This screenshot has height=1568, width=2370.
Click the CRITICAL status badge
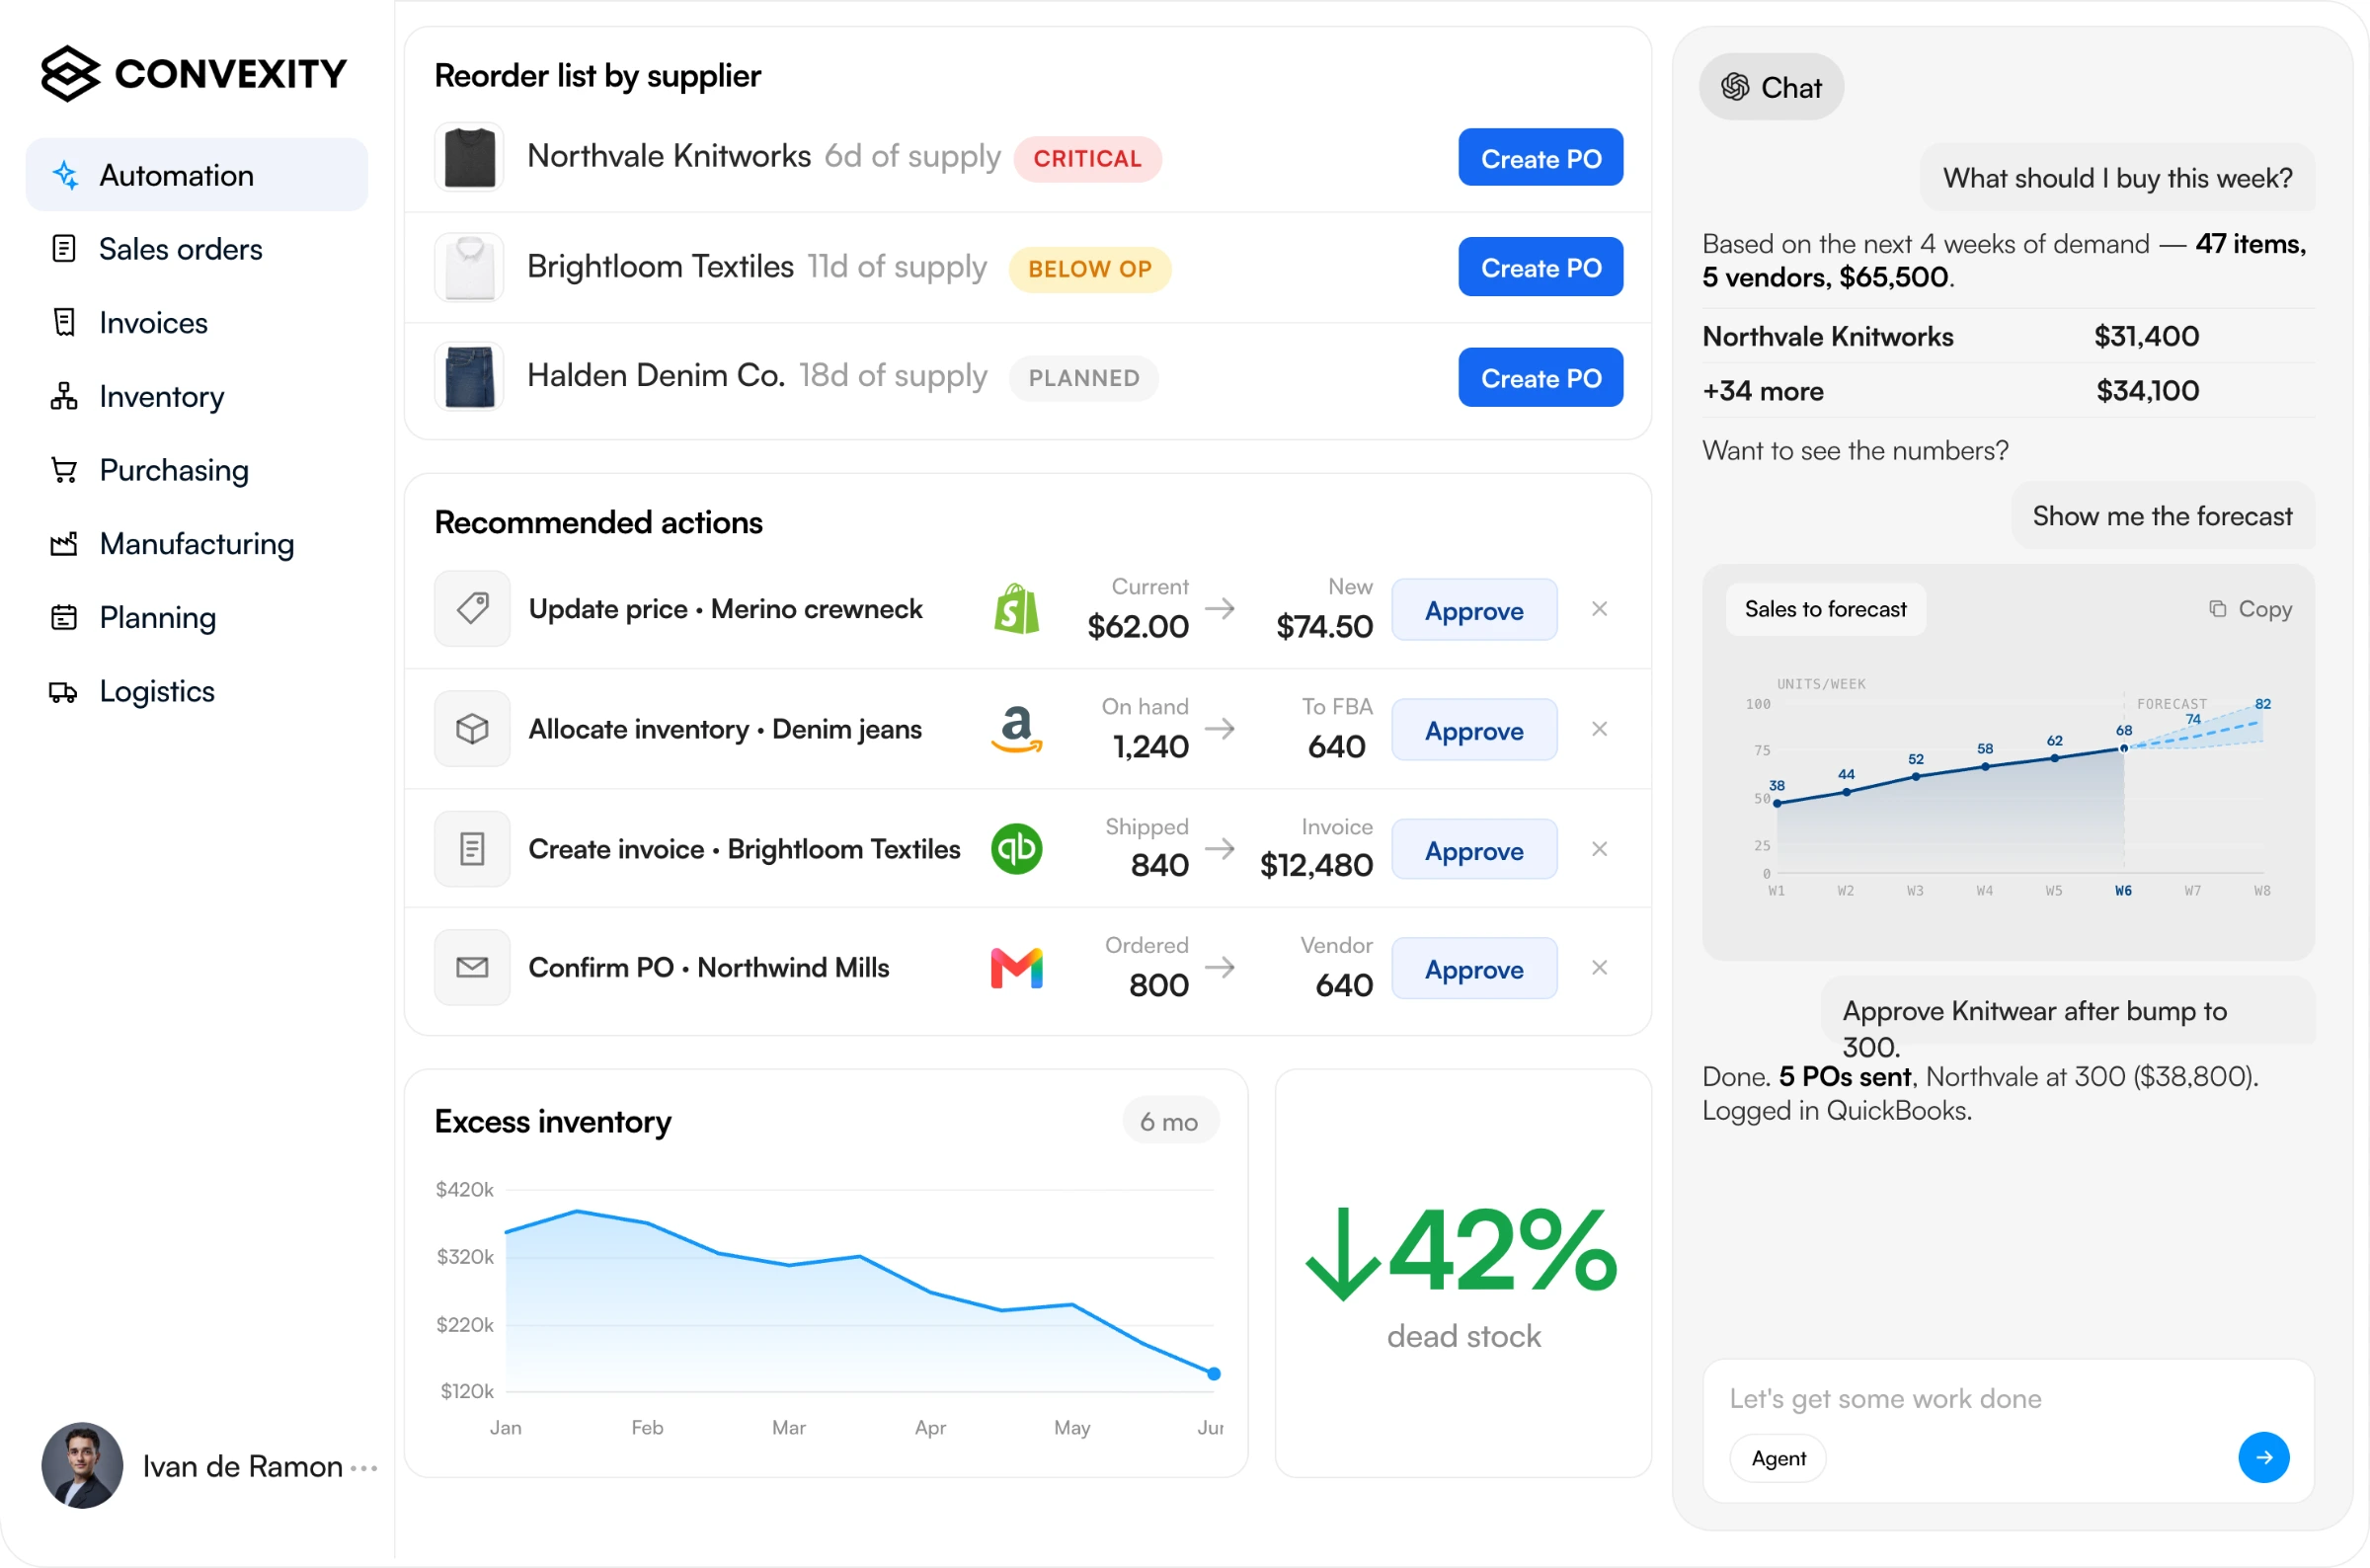[1087, 159]
